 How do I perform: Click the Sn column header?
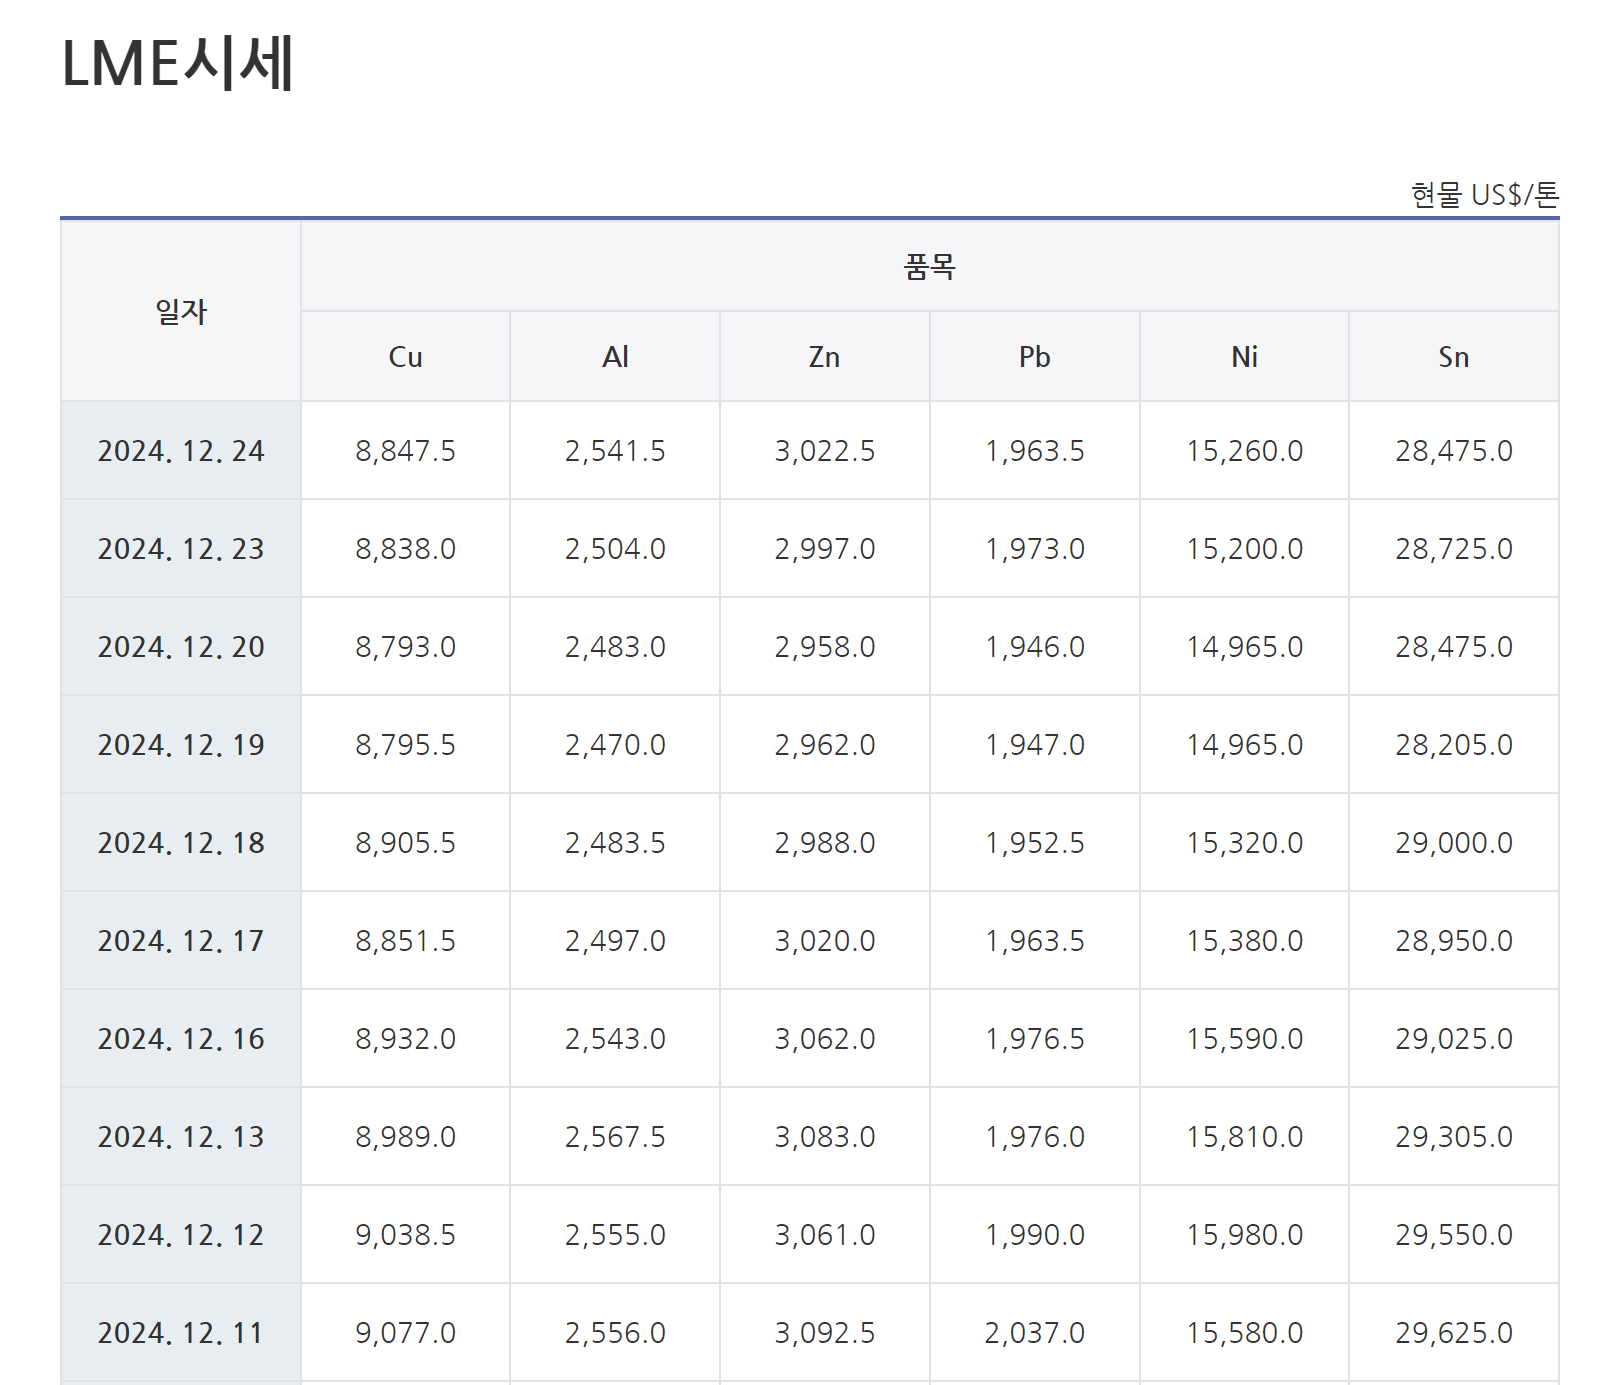click(1453, 357)
